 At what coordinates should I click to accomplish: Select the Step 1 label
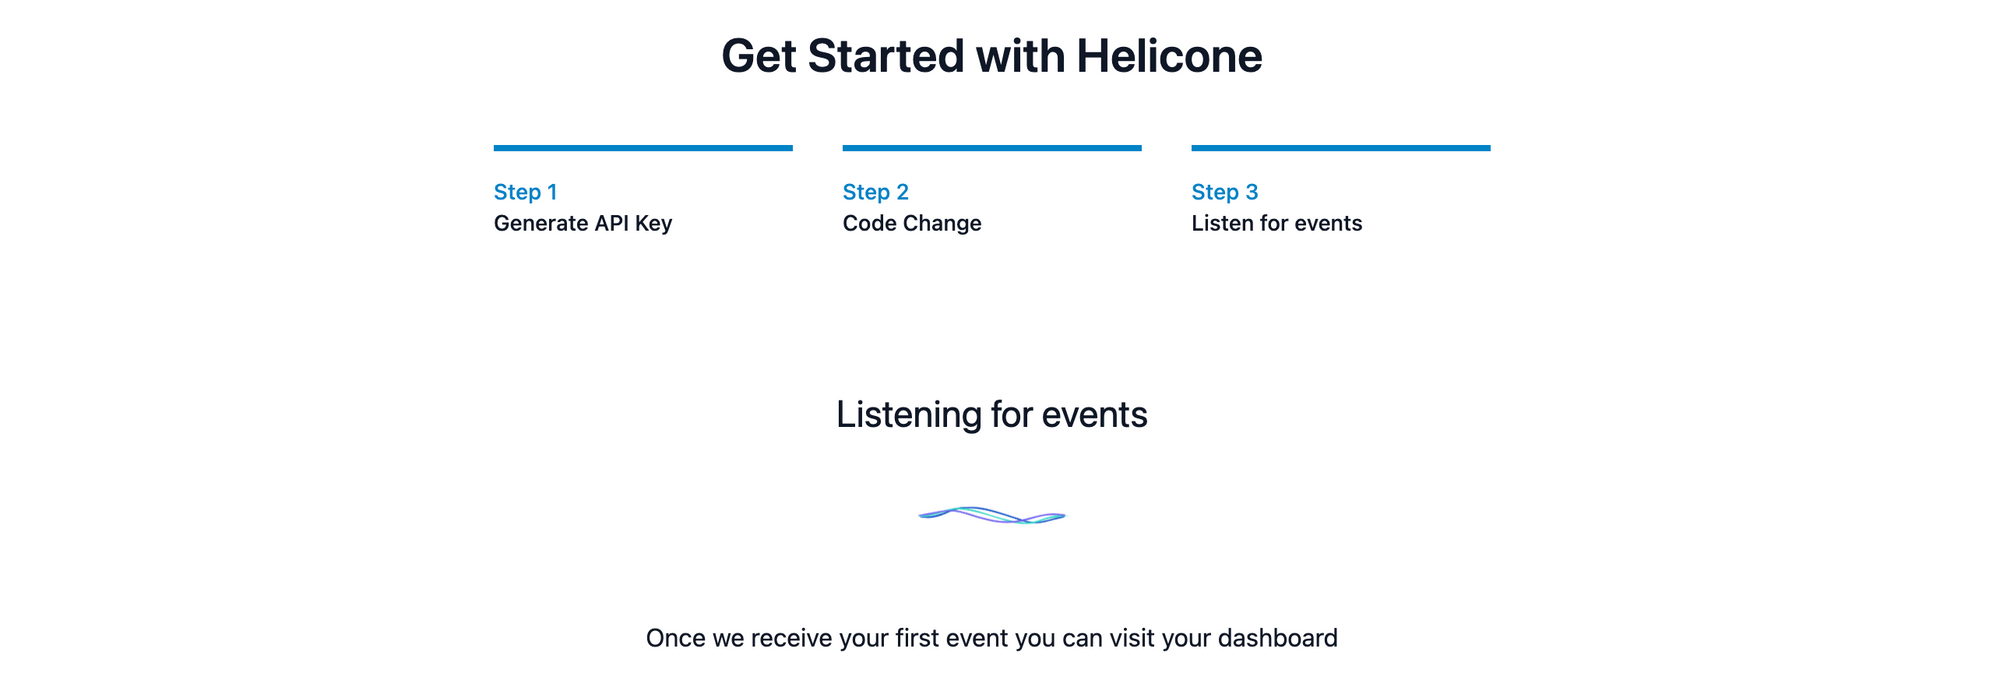(x=525, y=191)
